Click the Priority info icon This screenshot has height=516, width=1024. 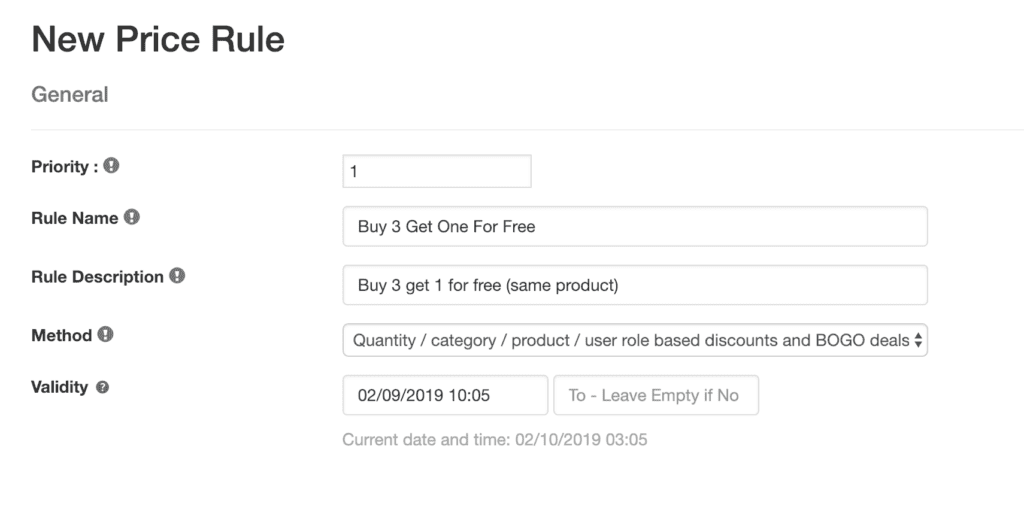pyautogui.click(x=111, y=165)
